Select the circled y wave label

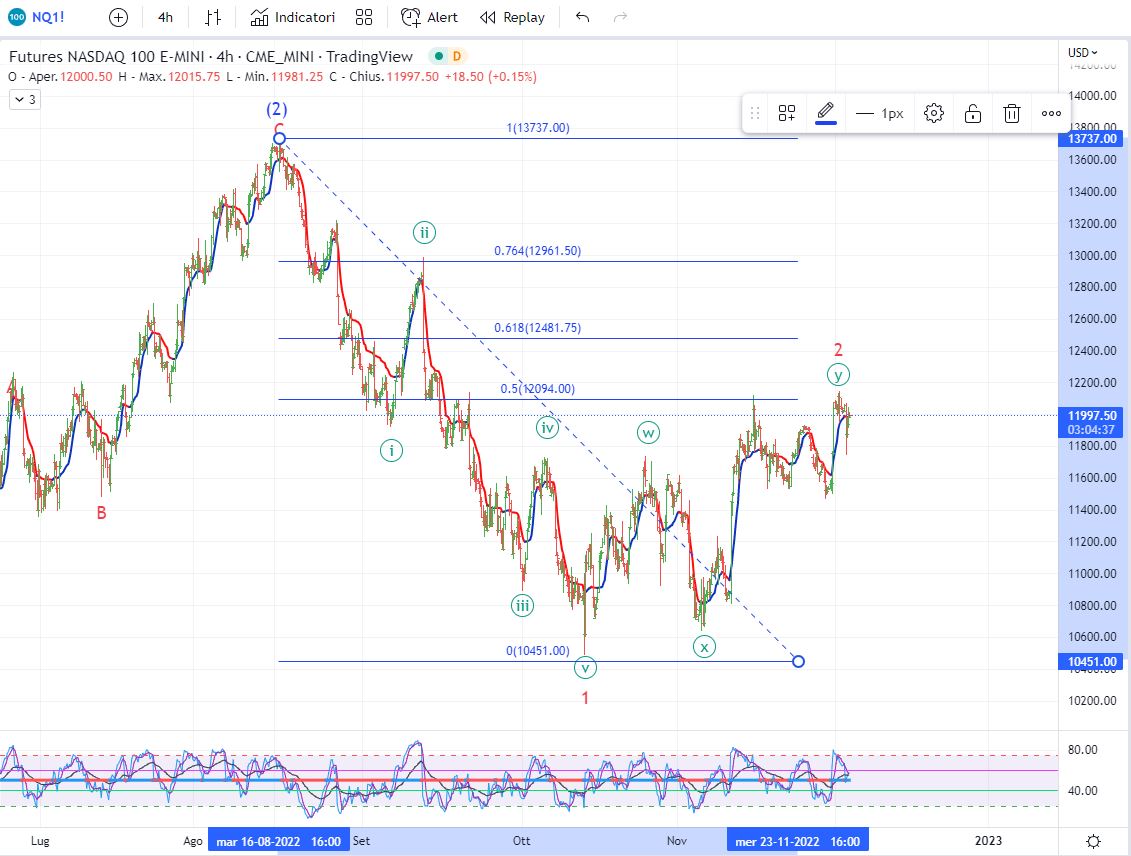point(838,374)
